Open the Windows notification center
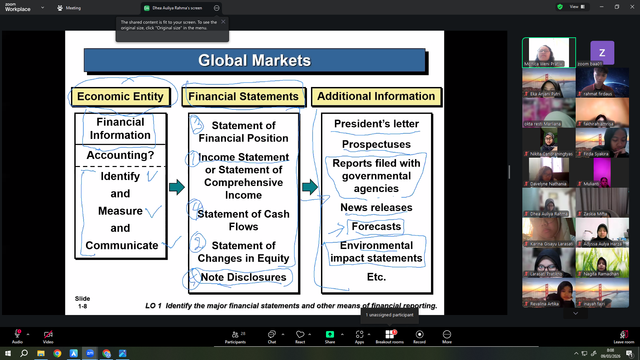The image size is (640, 360). 630,353
